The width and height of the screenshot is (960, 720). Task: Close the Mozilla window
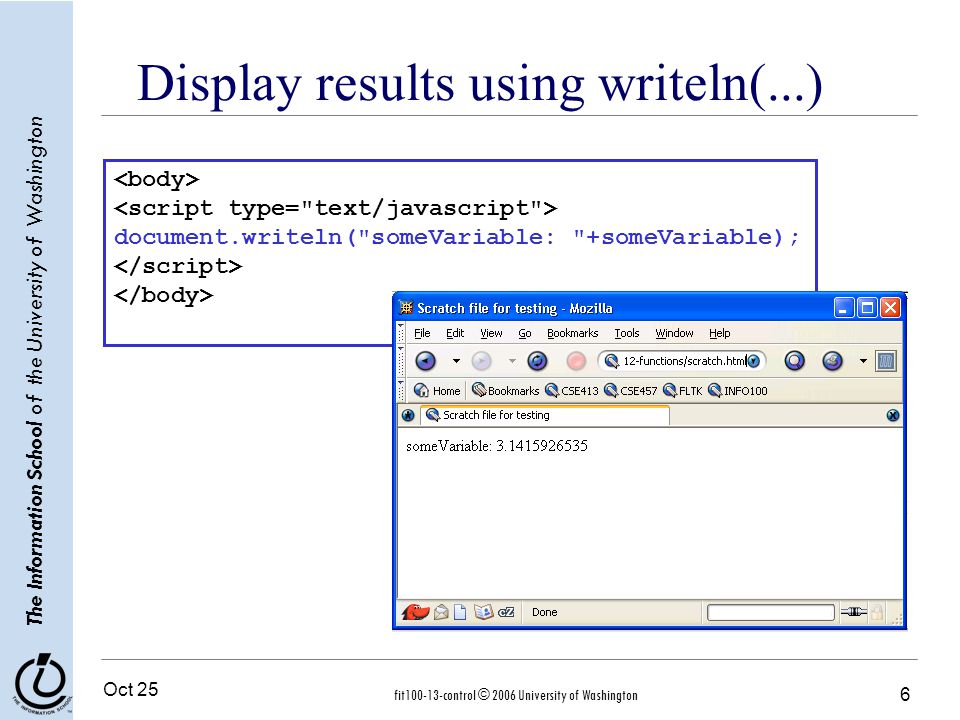(890, 307)
